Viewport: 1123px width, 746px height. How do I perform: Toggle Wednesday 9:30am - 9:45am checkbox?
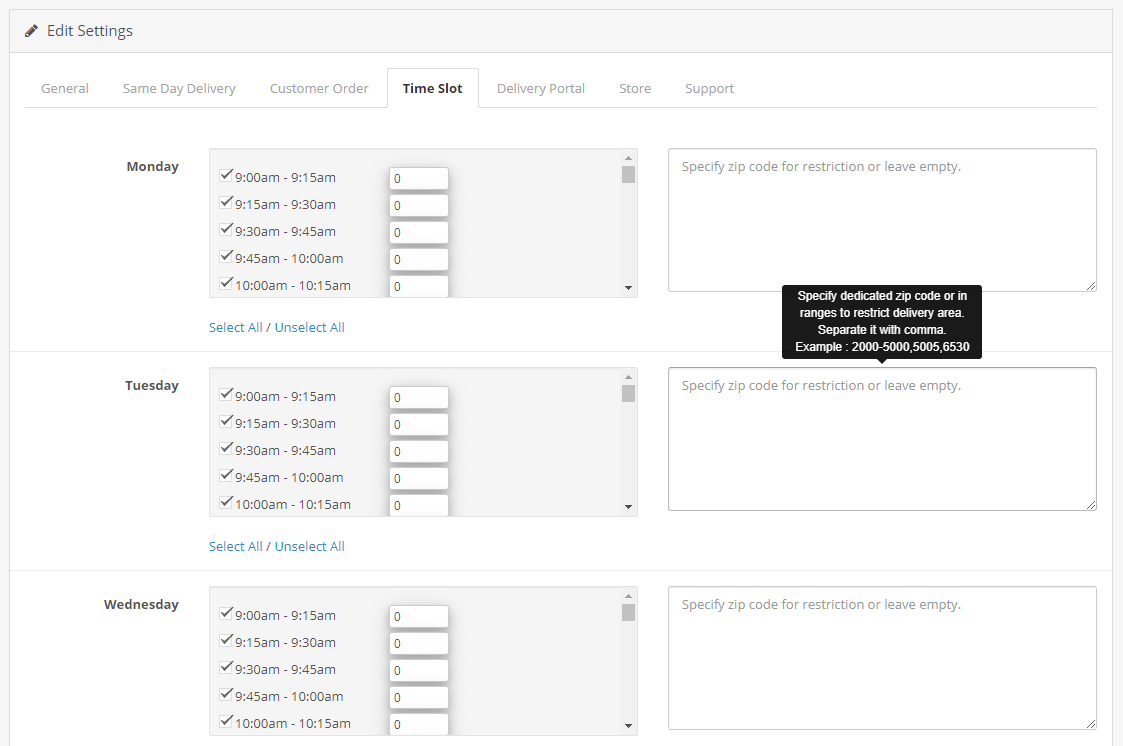(x=226, y=667)
